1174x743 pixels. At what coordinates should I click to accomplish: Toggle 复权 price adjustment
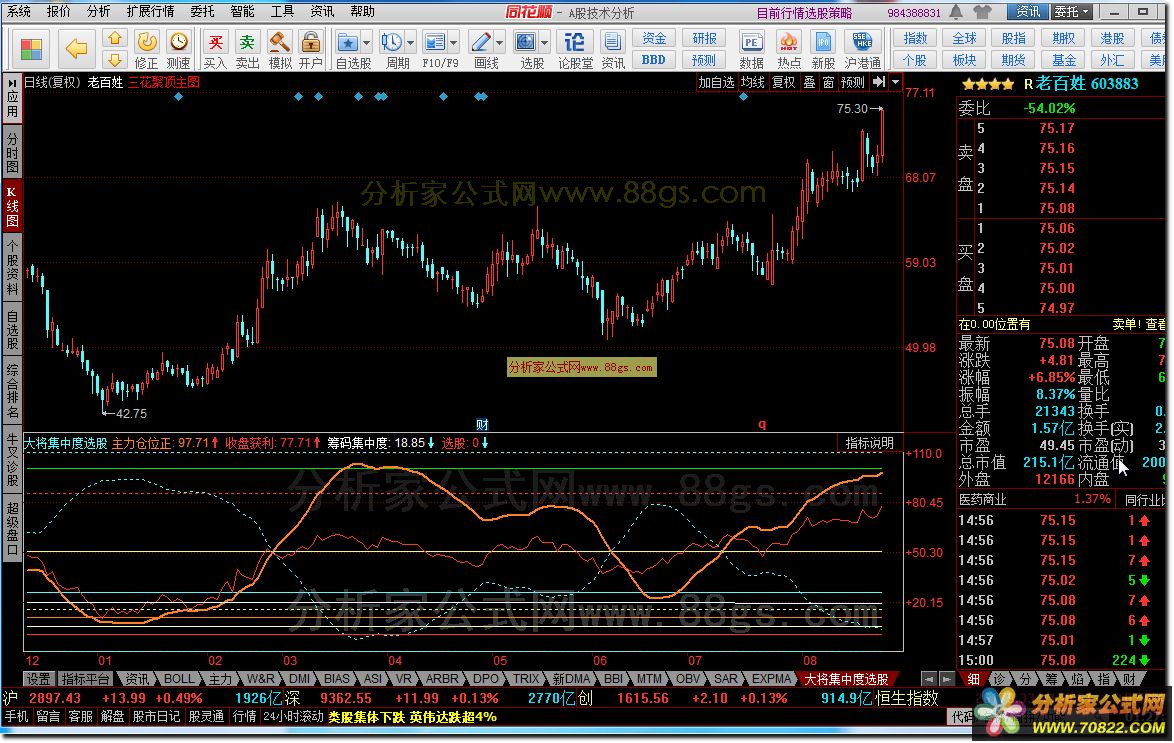tap(784, 82)
